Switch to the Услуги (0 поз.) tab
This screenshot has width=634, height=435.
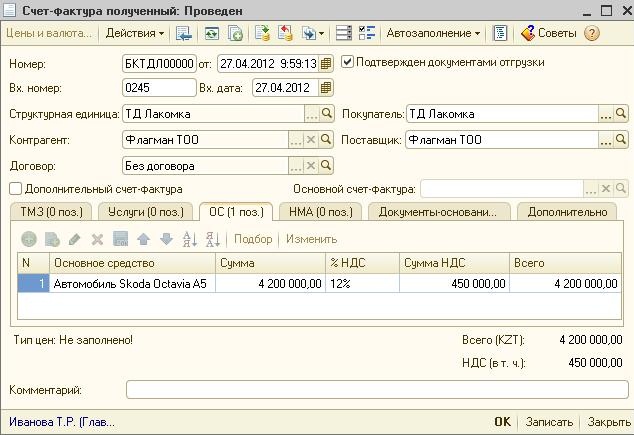pos(145,211)
